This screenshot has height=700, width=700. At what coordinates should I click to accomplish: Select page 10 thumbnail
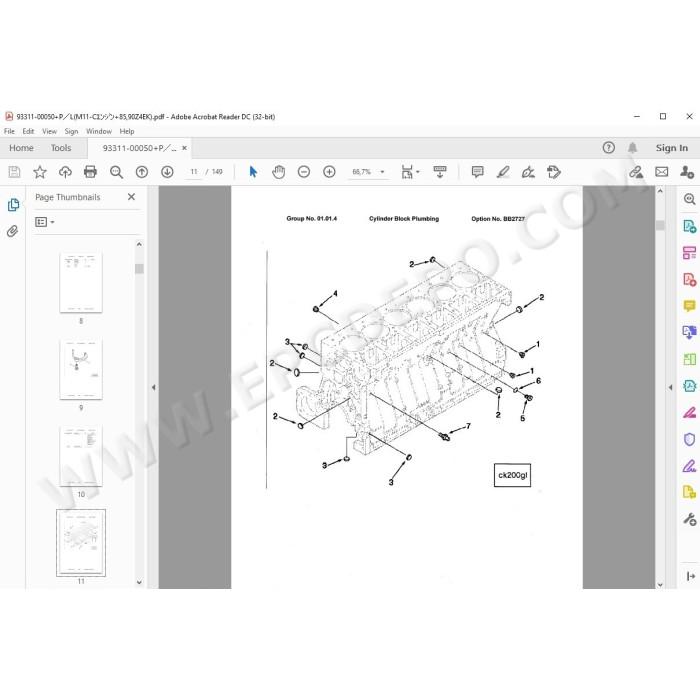pyautogui.click(x=81, y=456)
